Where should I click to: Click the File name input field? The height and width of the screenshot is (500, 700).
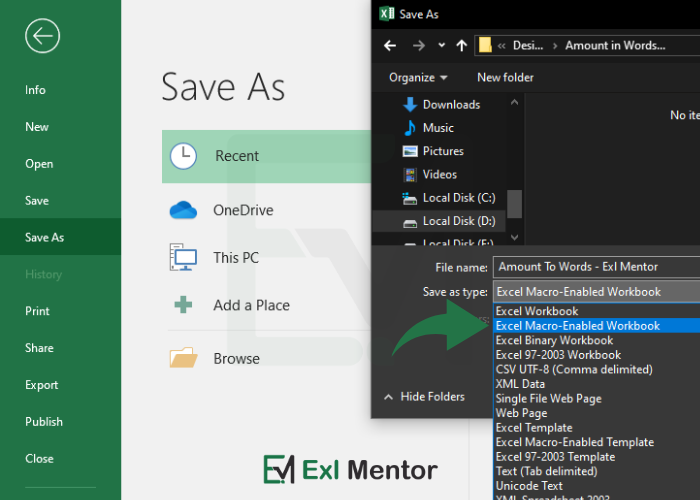click(596, 267)
